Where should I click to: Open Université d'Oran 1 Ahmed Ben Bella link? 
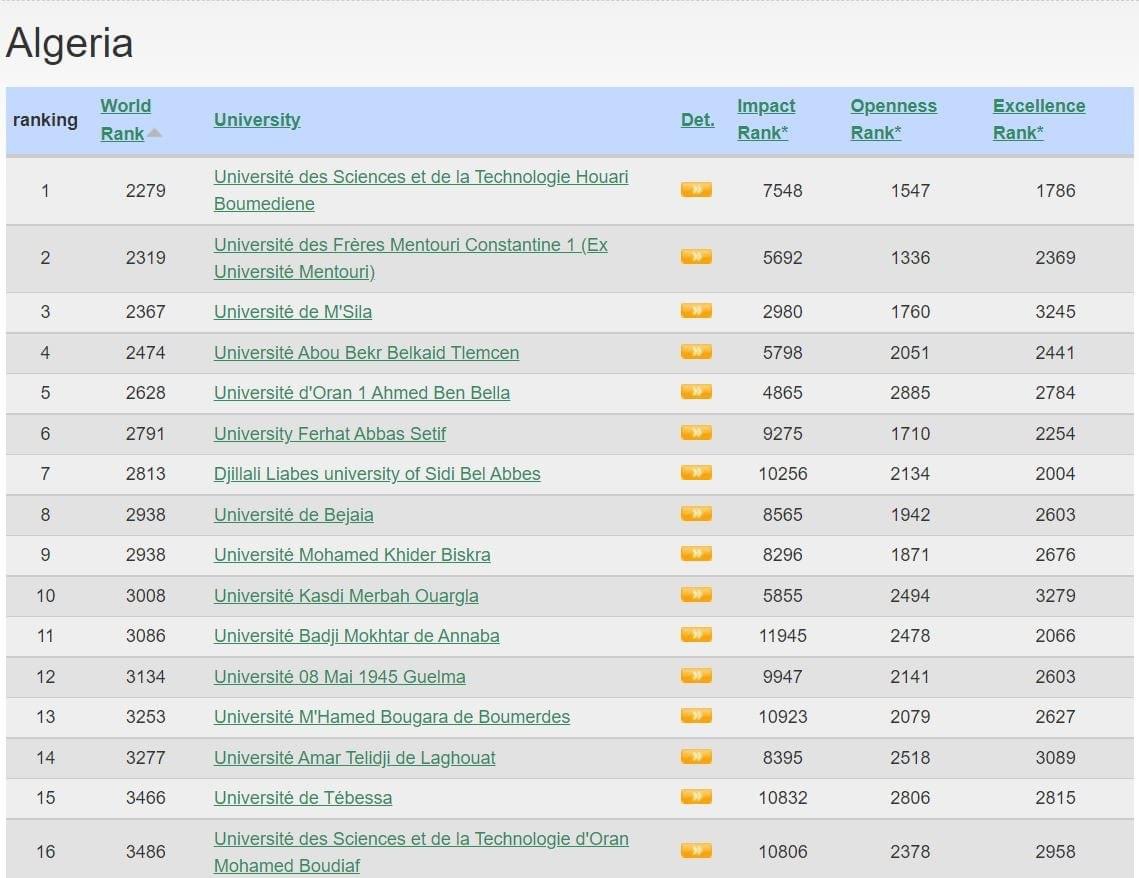pyautogui.click(x=362, y=392)
